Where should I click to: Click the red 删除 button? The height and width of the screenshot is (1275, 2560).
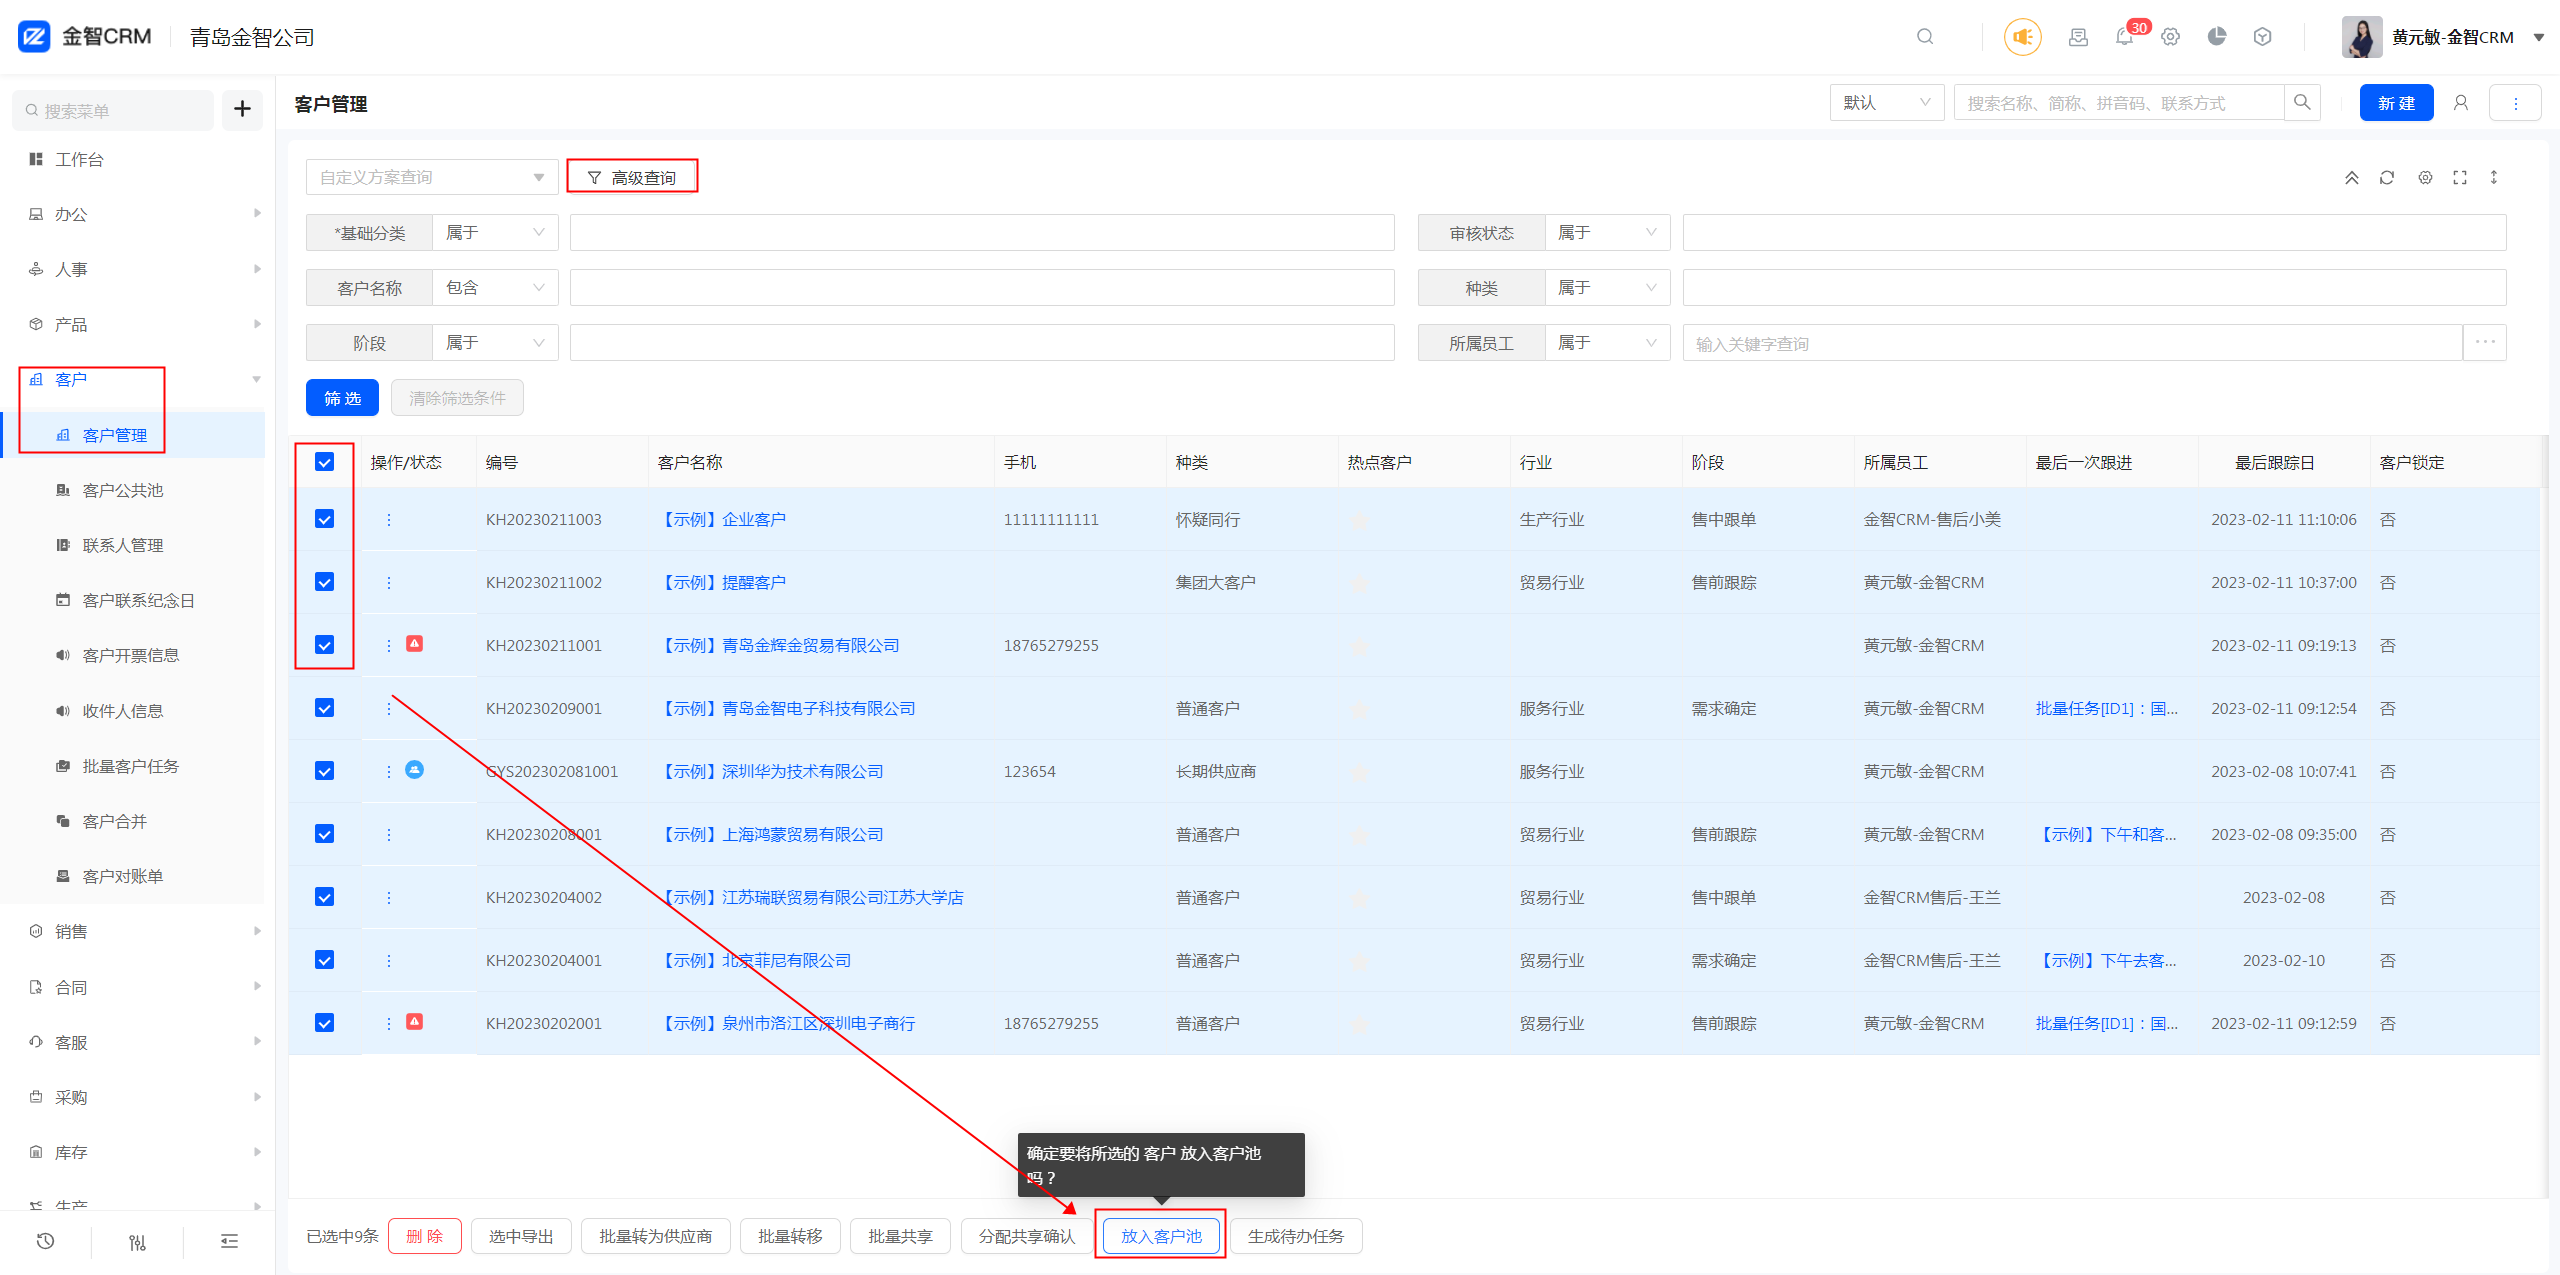coord(424,1236)
